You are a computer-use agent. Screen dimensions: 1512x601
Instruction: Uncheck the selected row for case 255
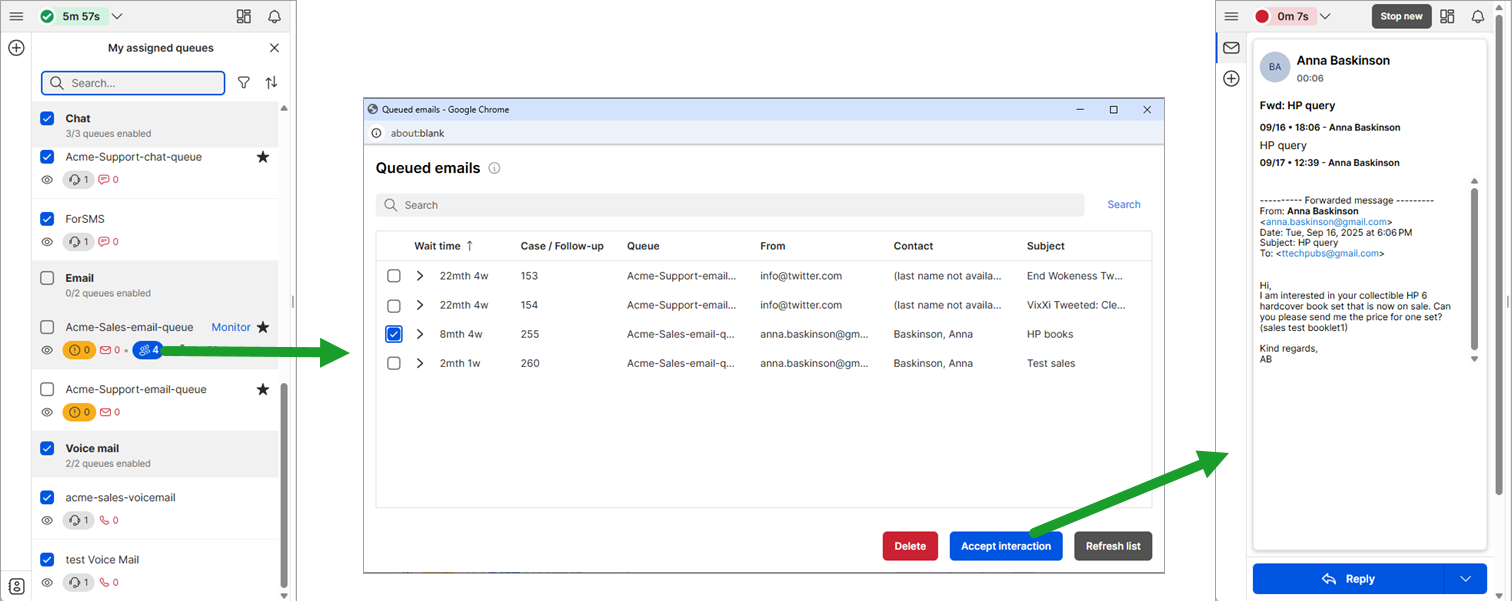(394, 334)
